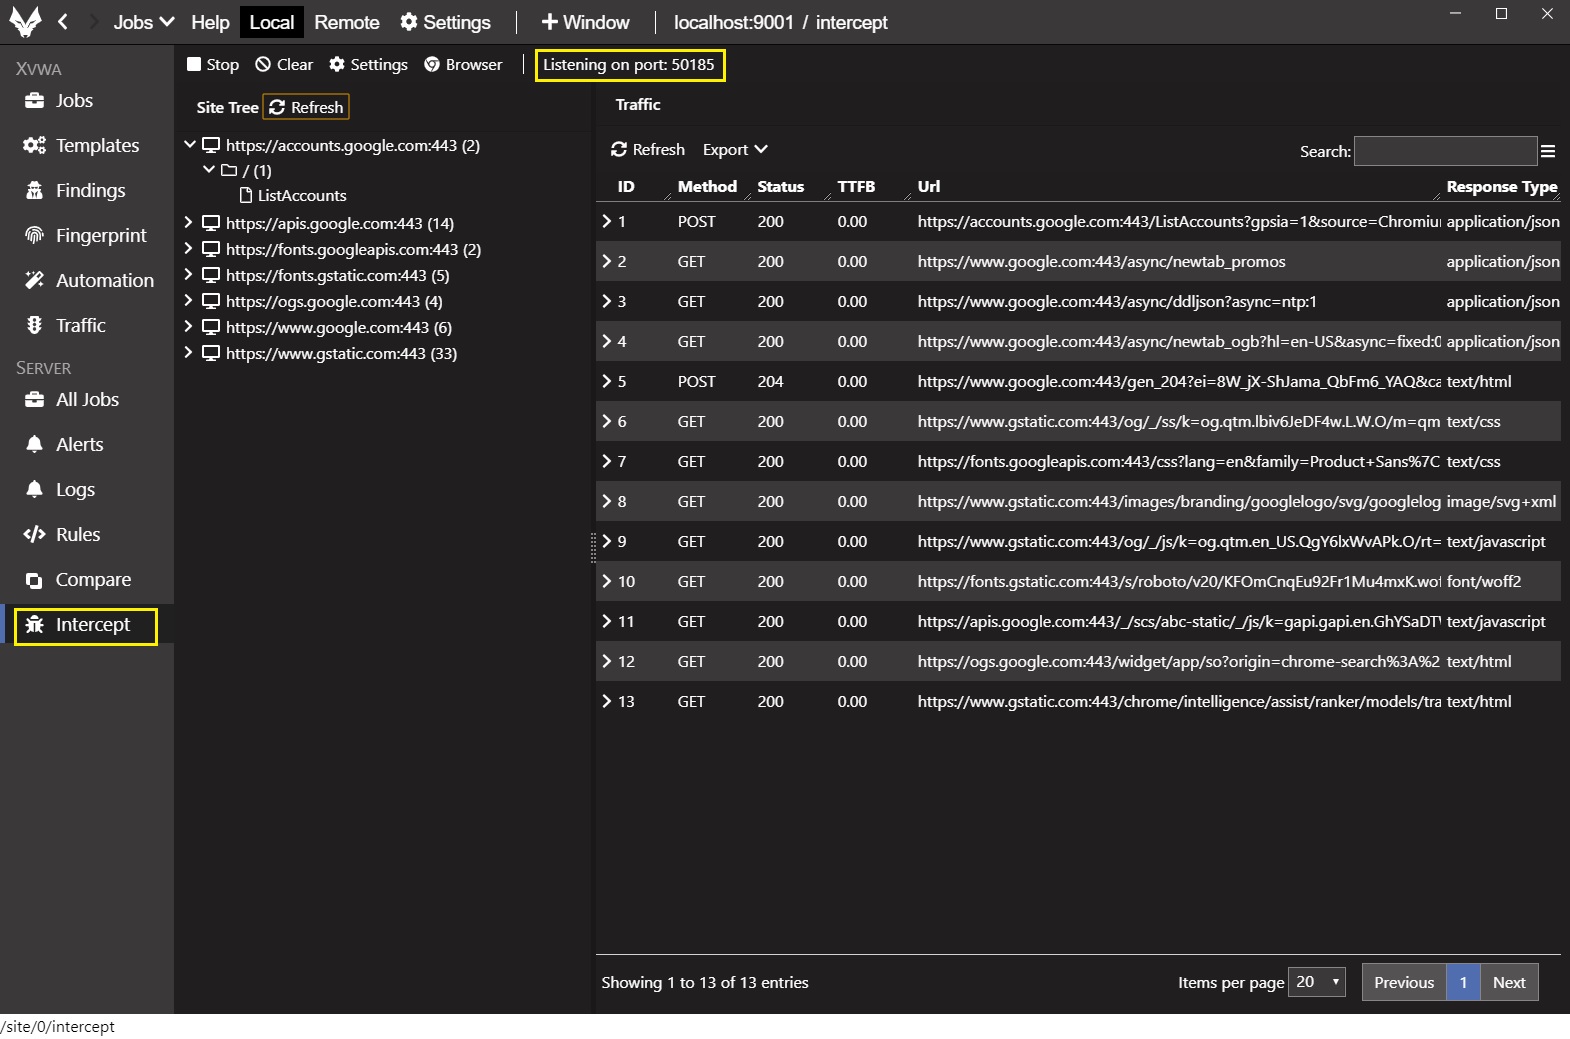
Task: Launch the intercept Browser
Action: point(463,65)
